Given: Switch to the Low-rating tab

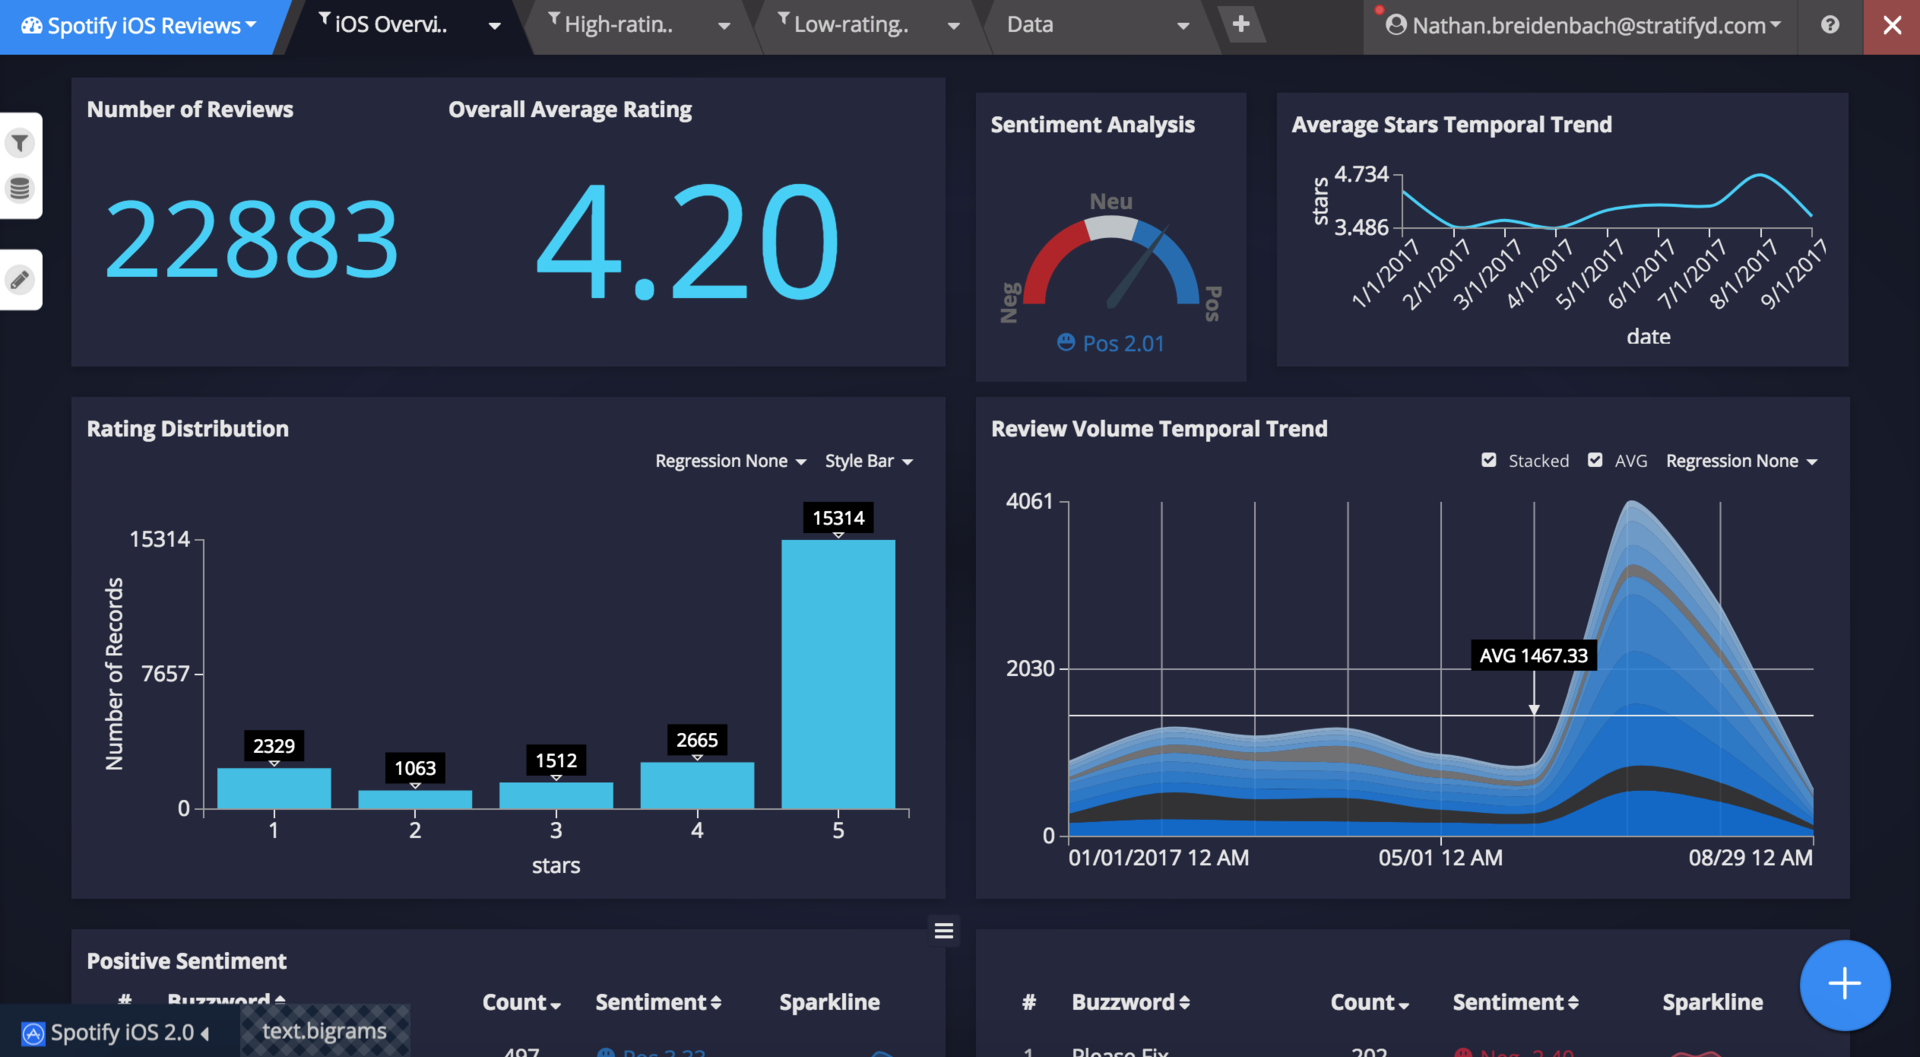Looking at the screenshot, I should 850,25.
